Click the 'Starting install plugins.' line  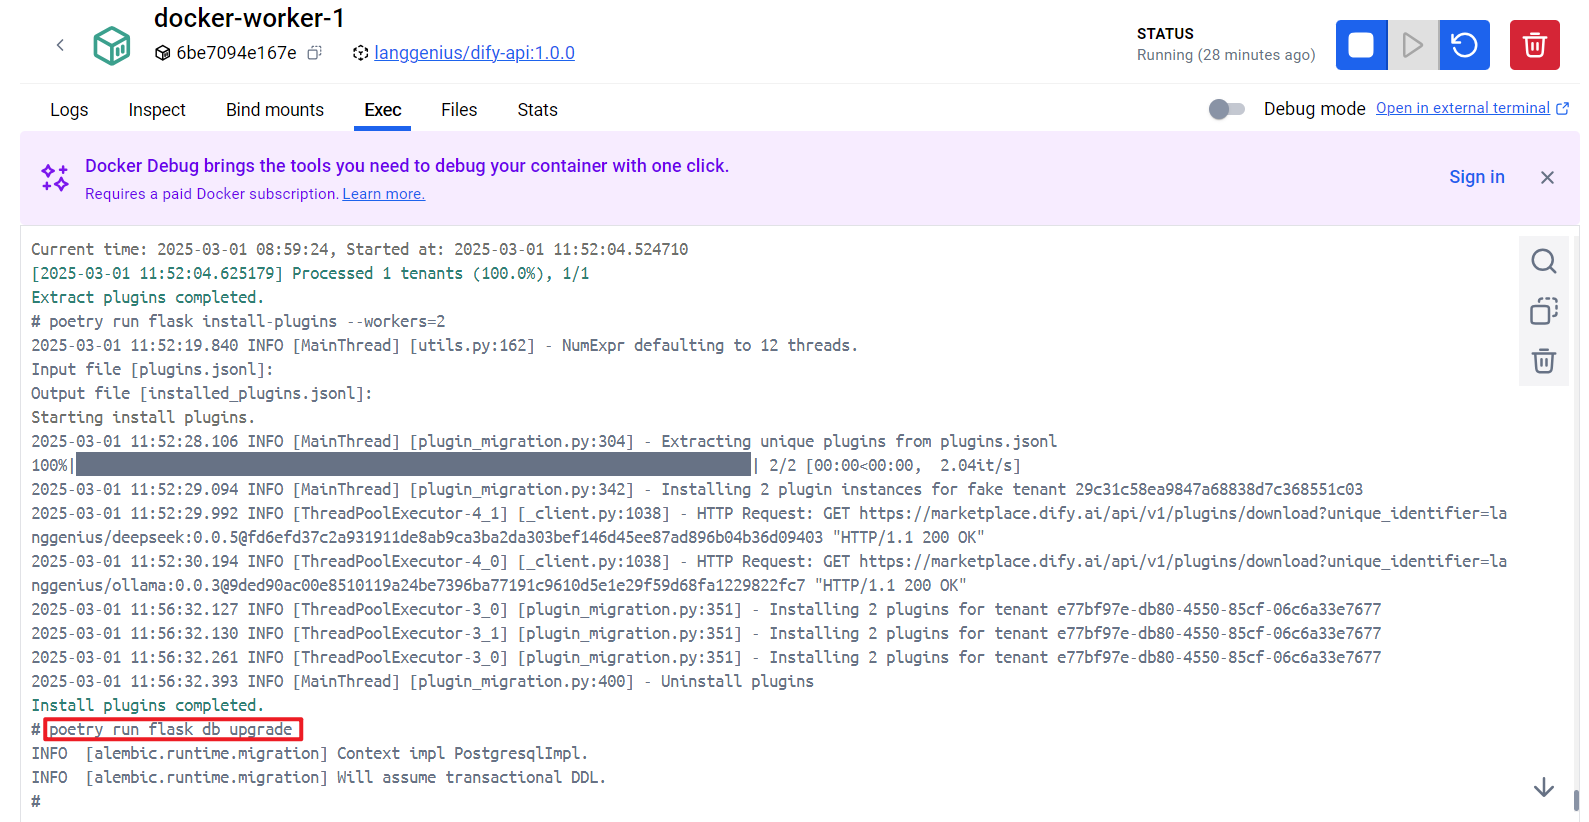[143, 417]
